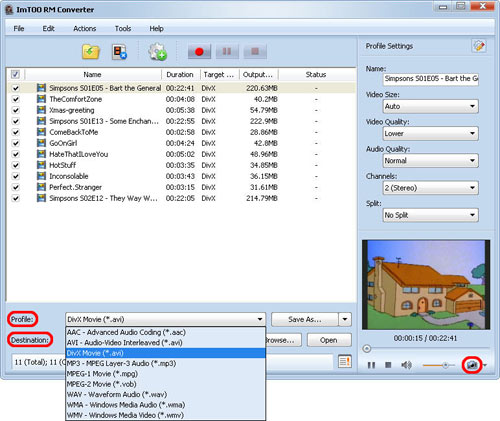The width and height of the screenshot is (500, 421).
Task: Start conversion with red record button
Action: click(199, 52)
